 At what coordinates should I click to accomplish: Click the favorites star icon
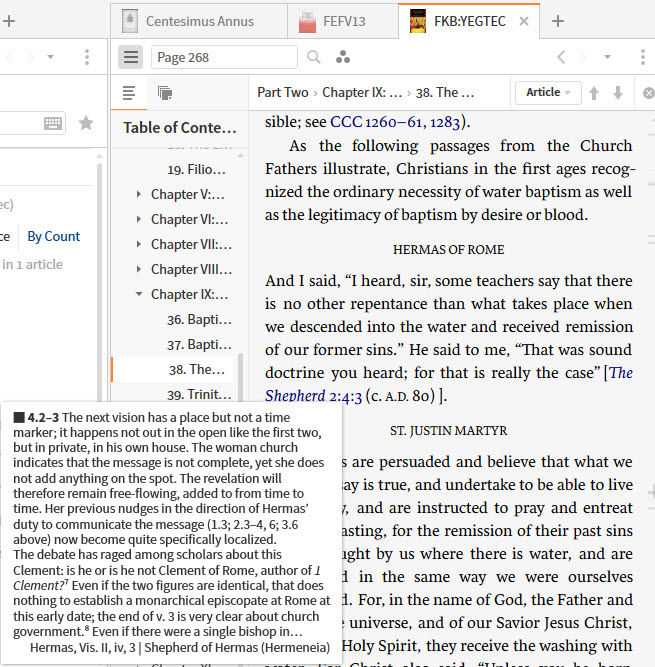point(86,123)
